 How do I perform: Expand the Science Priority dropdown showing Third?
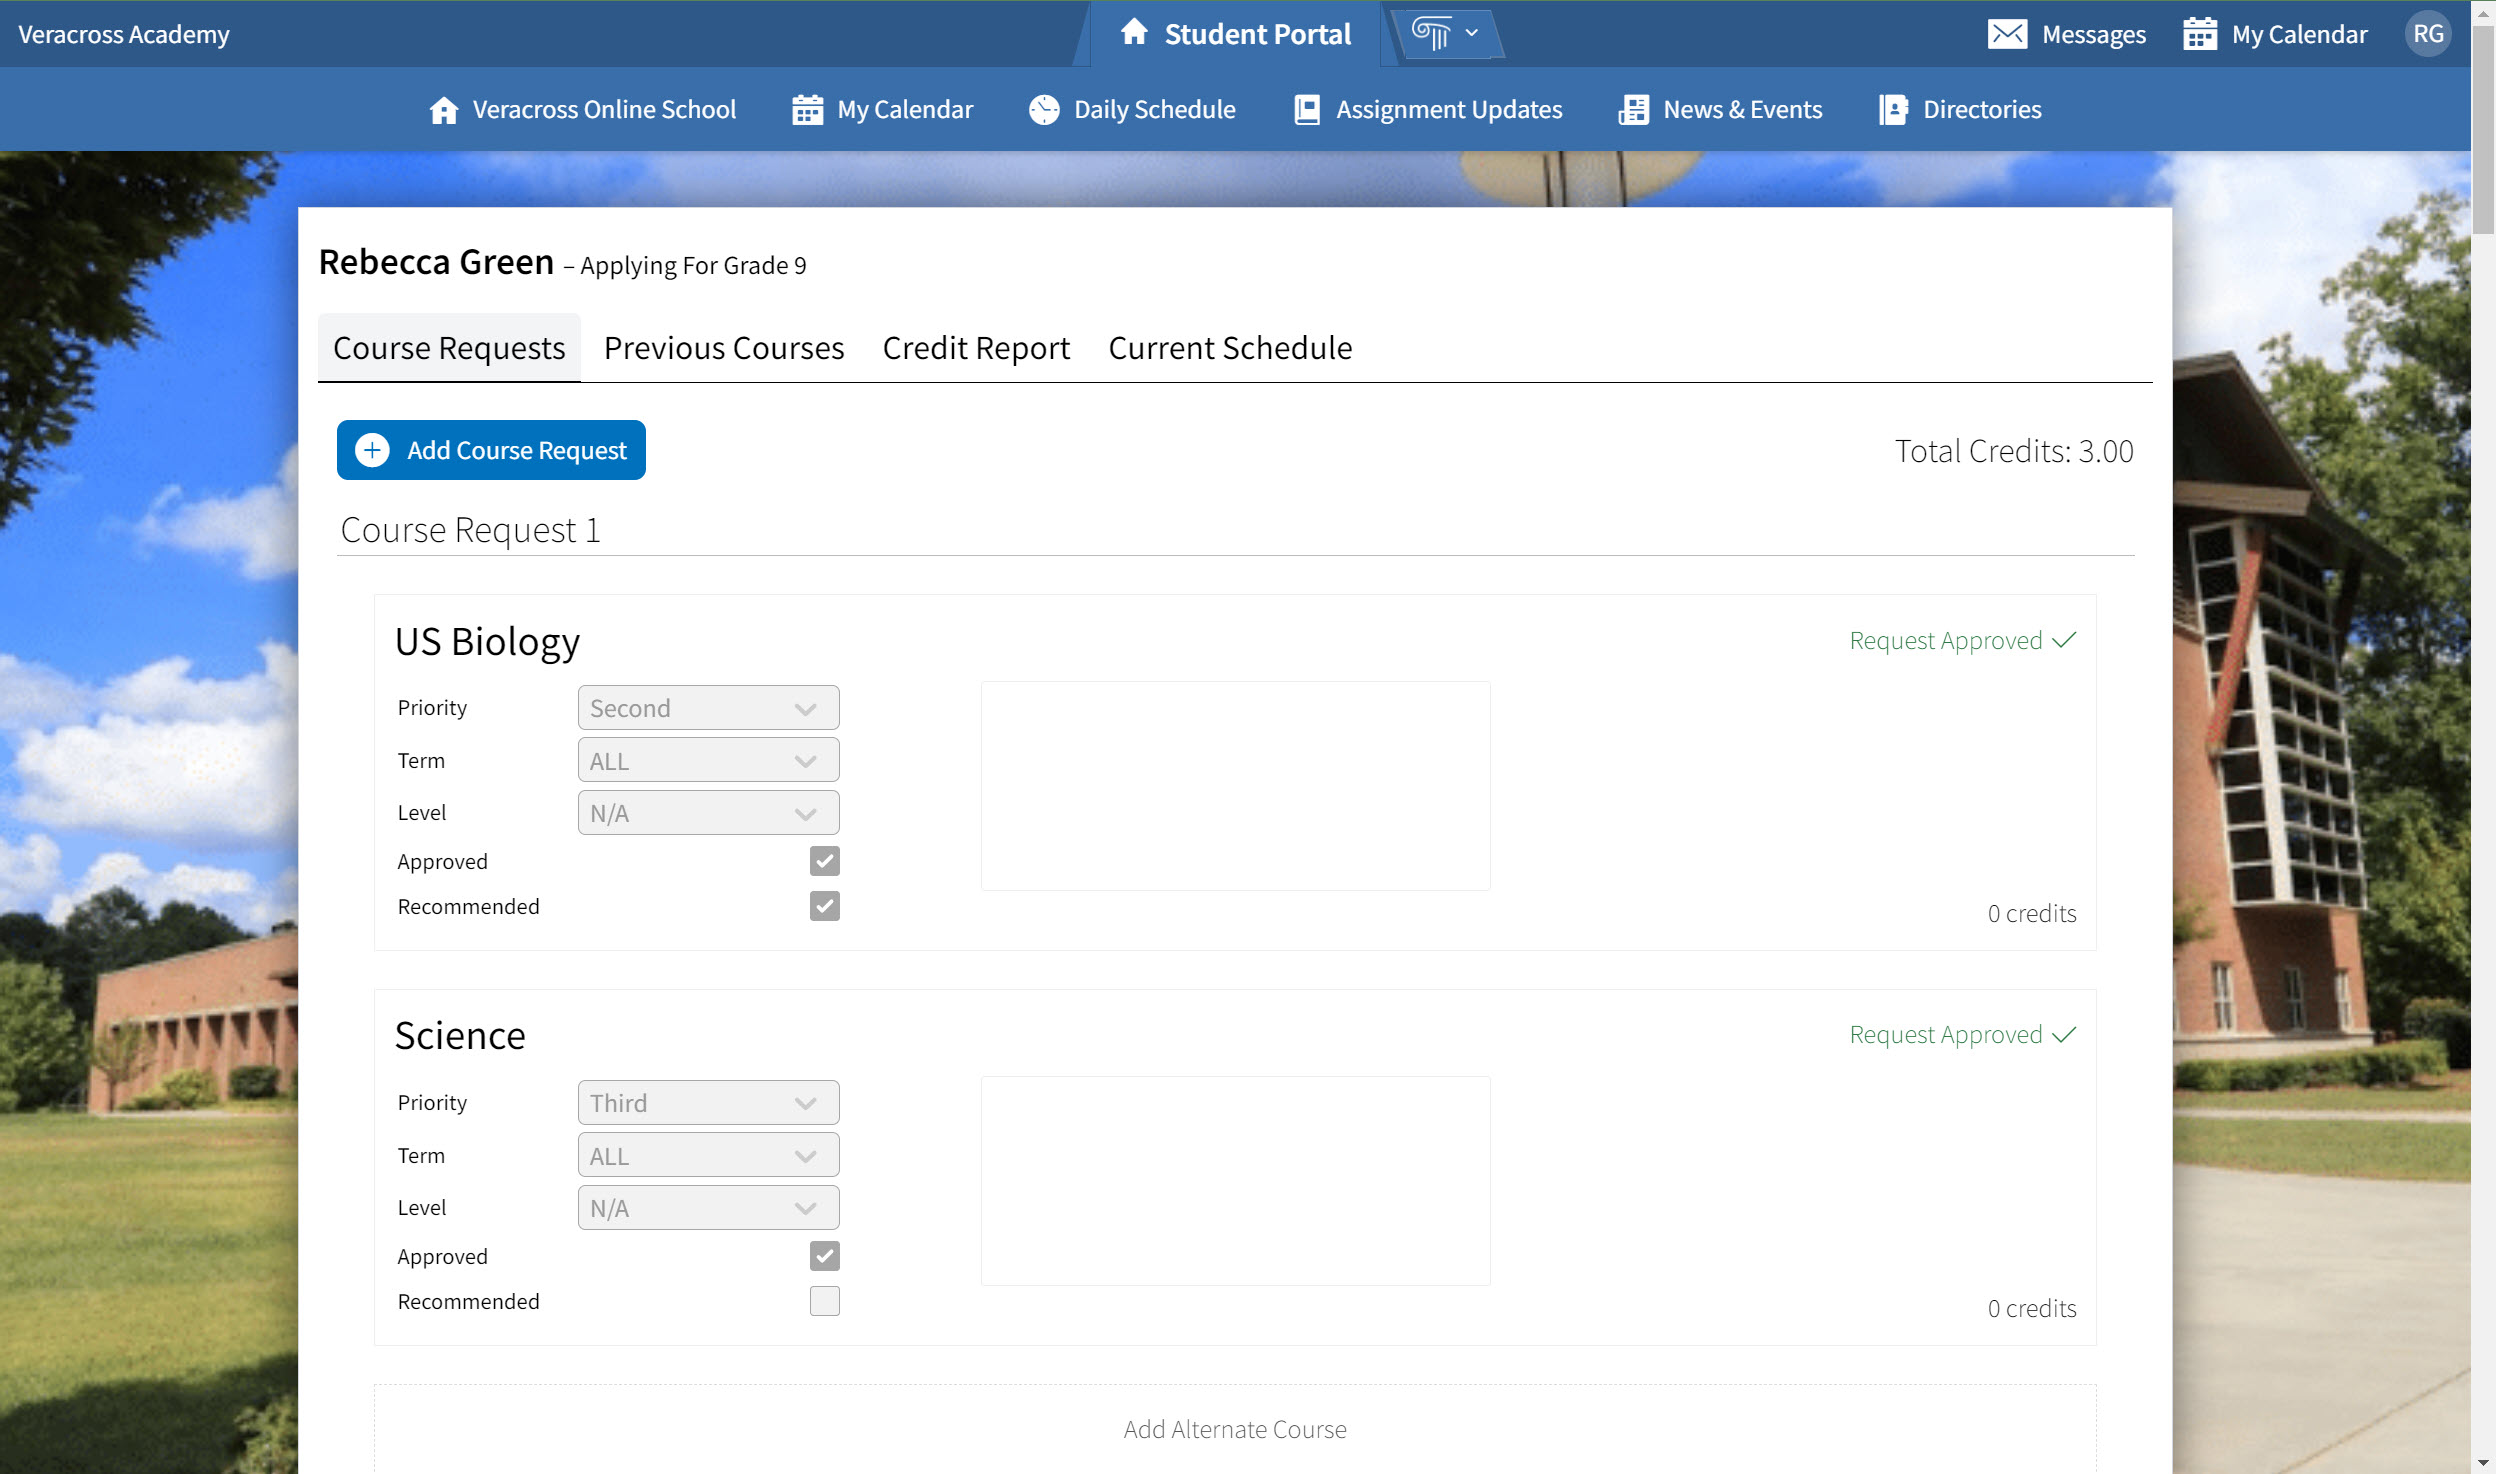(708, 1103)
